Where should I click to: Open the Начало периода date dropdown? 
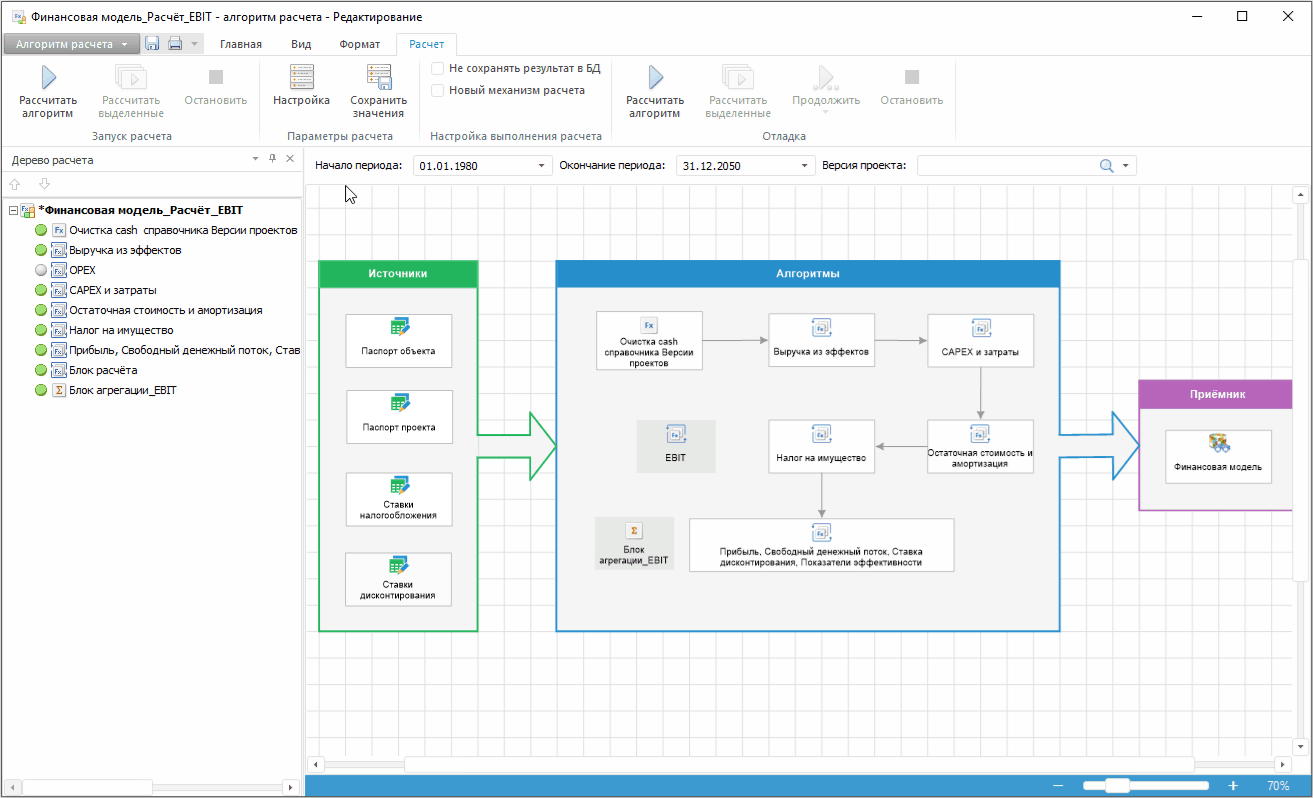542,166
